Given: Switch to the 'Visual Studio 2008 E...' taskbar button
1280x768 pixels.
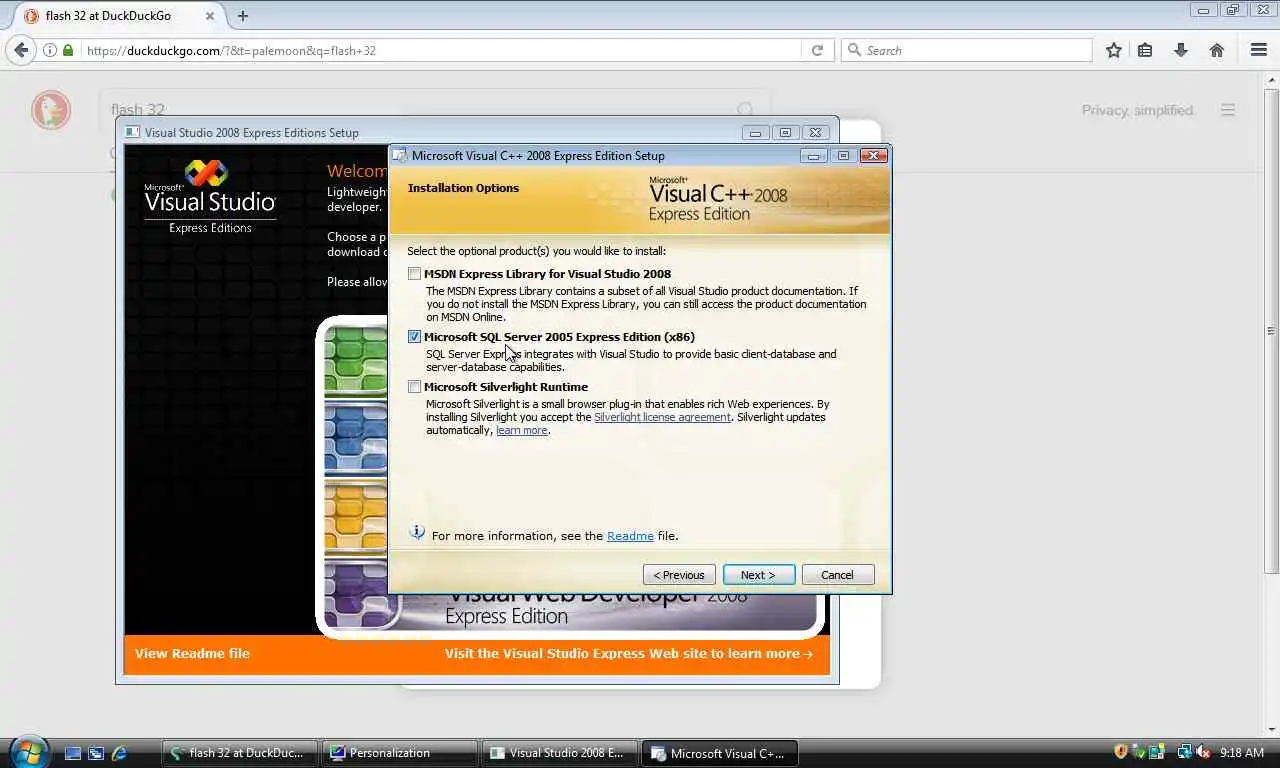Looking at the screenshot, I should 560,753.
